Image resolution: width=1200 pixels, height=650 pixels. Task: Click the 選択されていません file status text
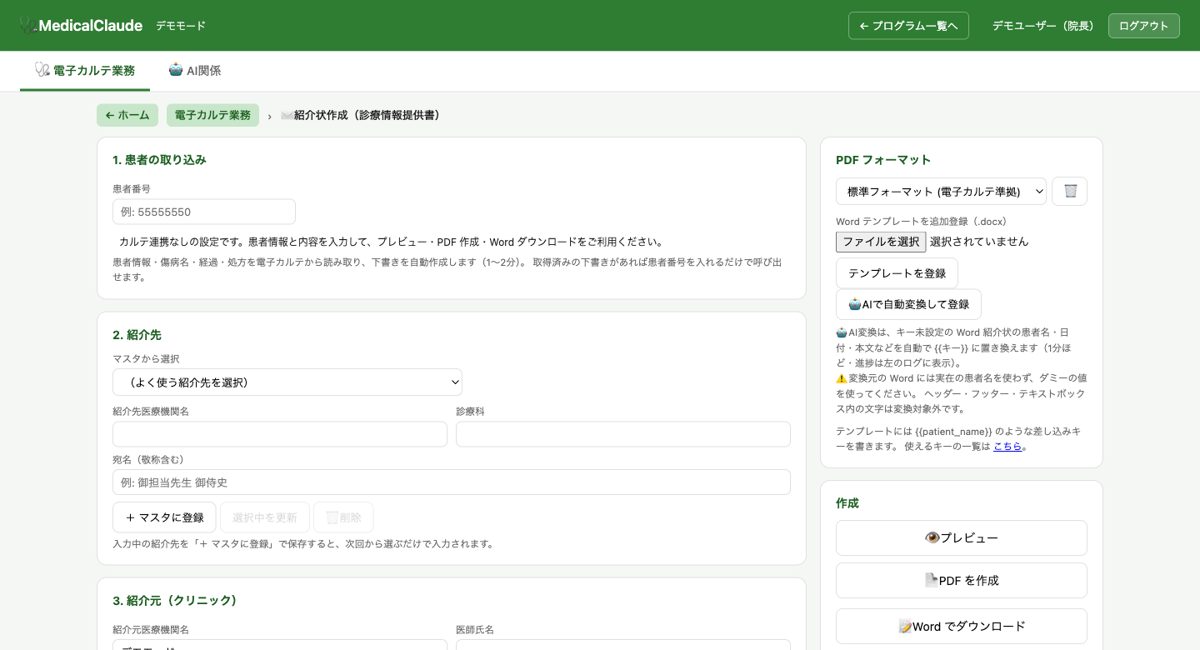coord(979,241)
